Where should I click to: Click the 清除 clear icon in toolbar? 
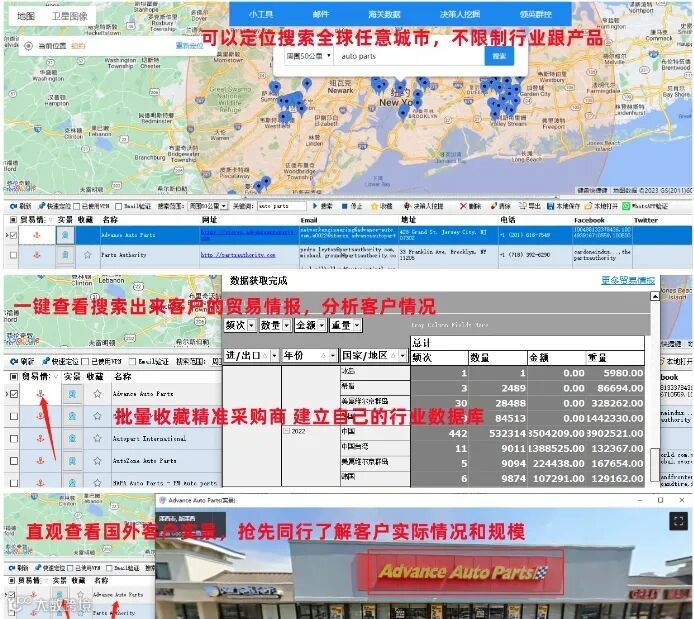coord(494,206)
